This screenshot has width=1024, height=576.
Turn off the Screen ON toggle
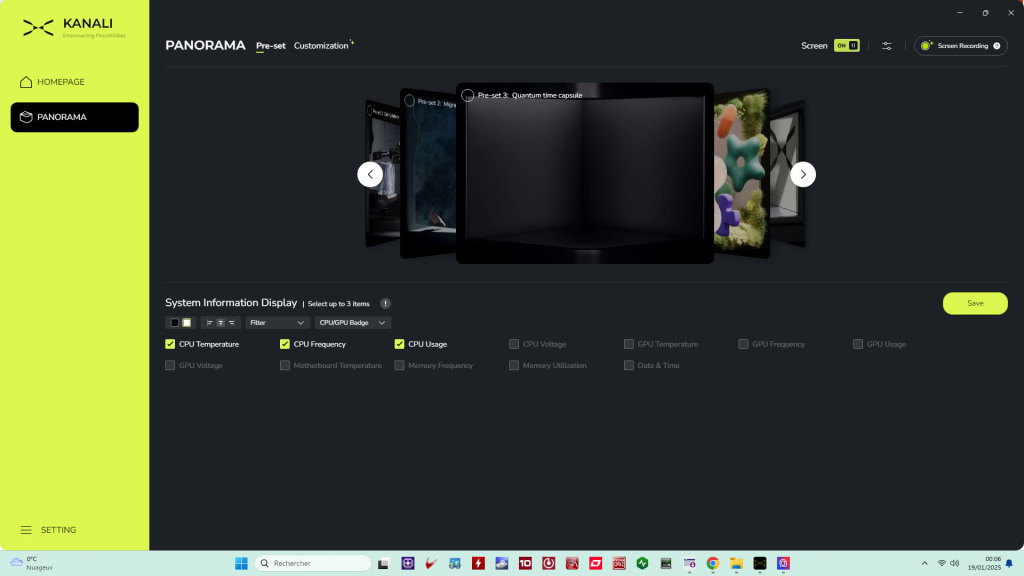pyautogui.click(x=846, y=46)
